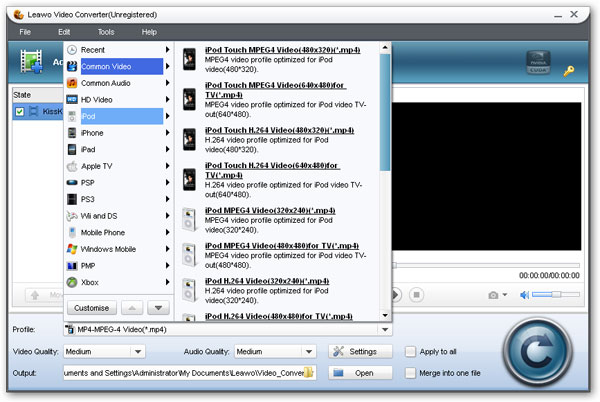Image resolution: width=600 pixels, height=402 pixels.
Task: Click the Add Video film icon
Action: point(31,61)
